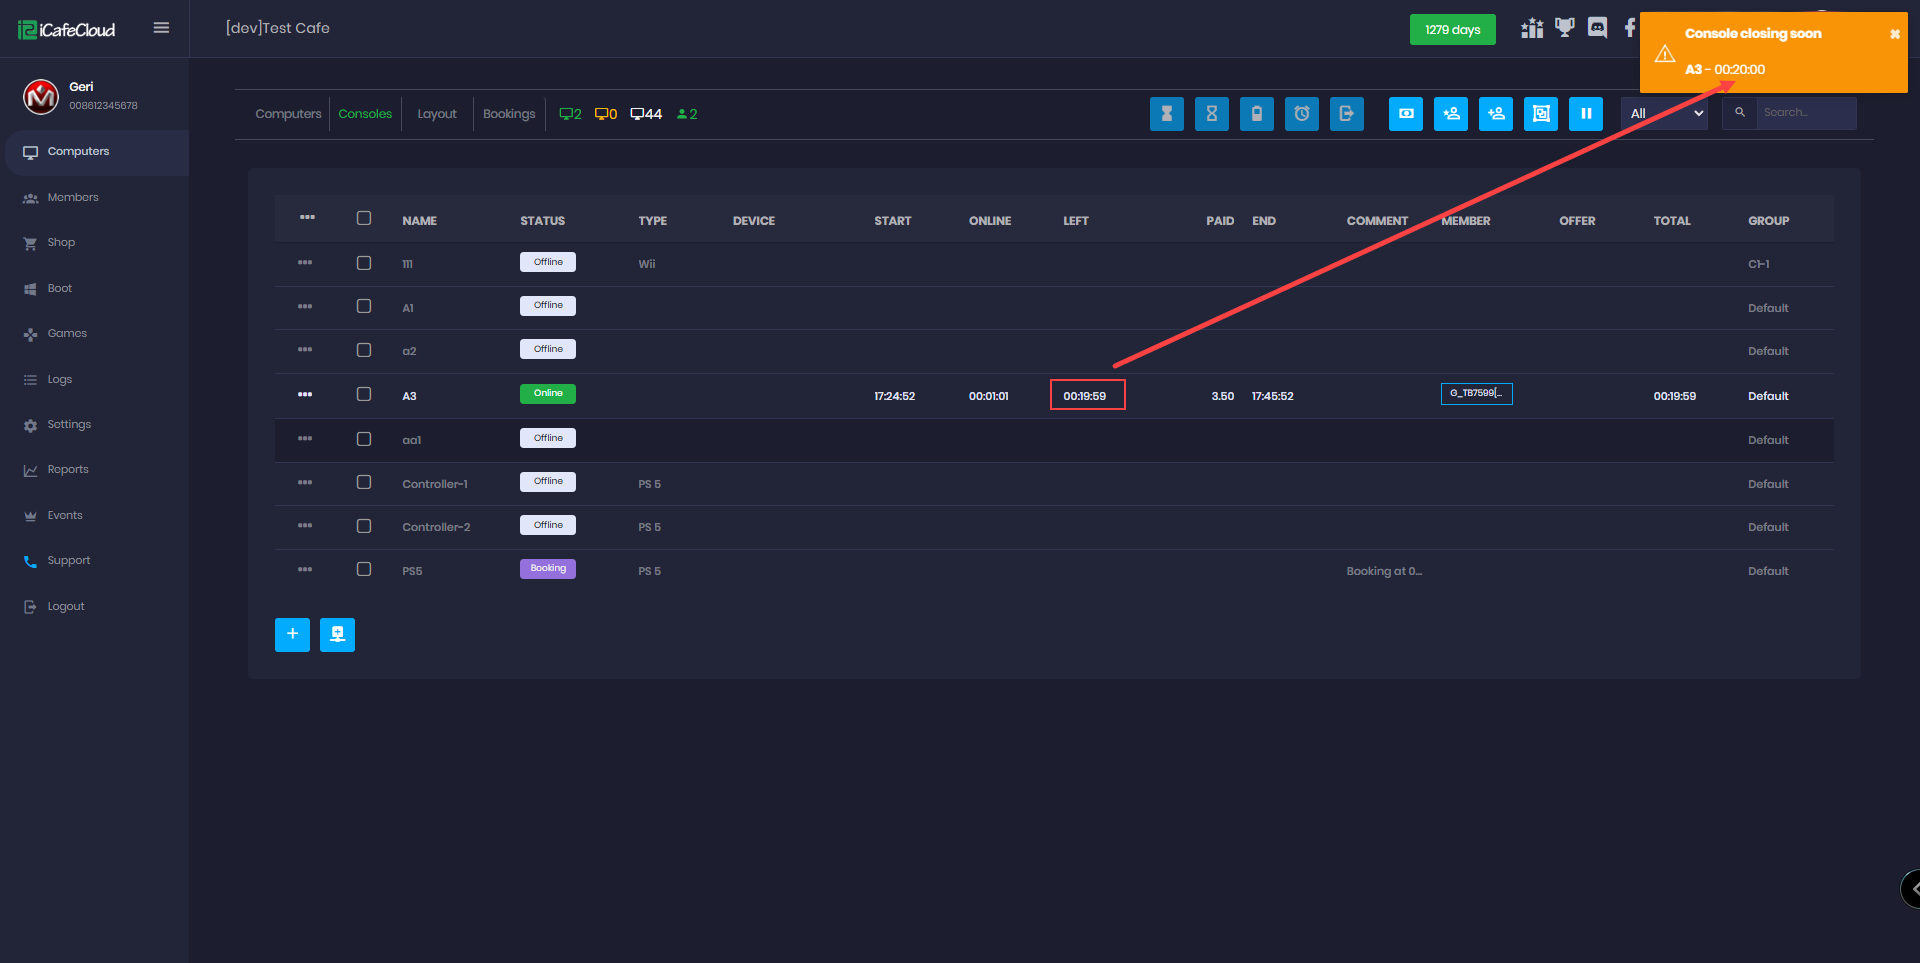
Task: Click the pause button in the toolbar
Action: (x=1585, y=114)
